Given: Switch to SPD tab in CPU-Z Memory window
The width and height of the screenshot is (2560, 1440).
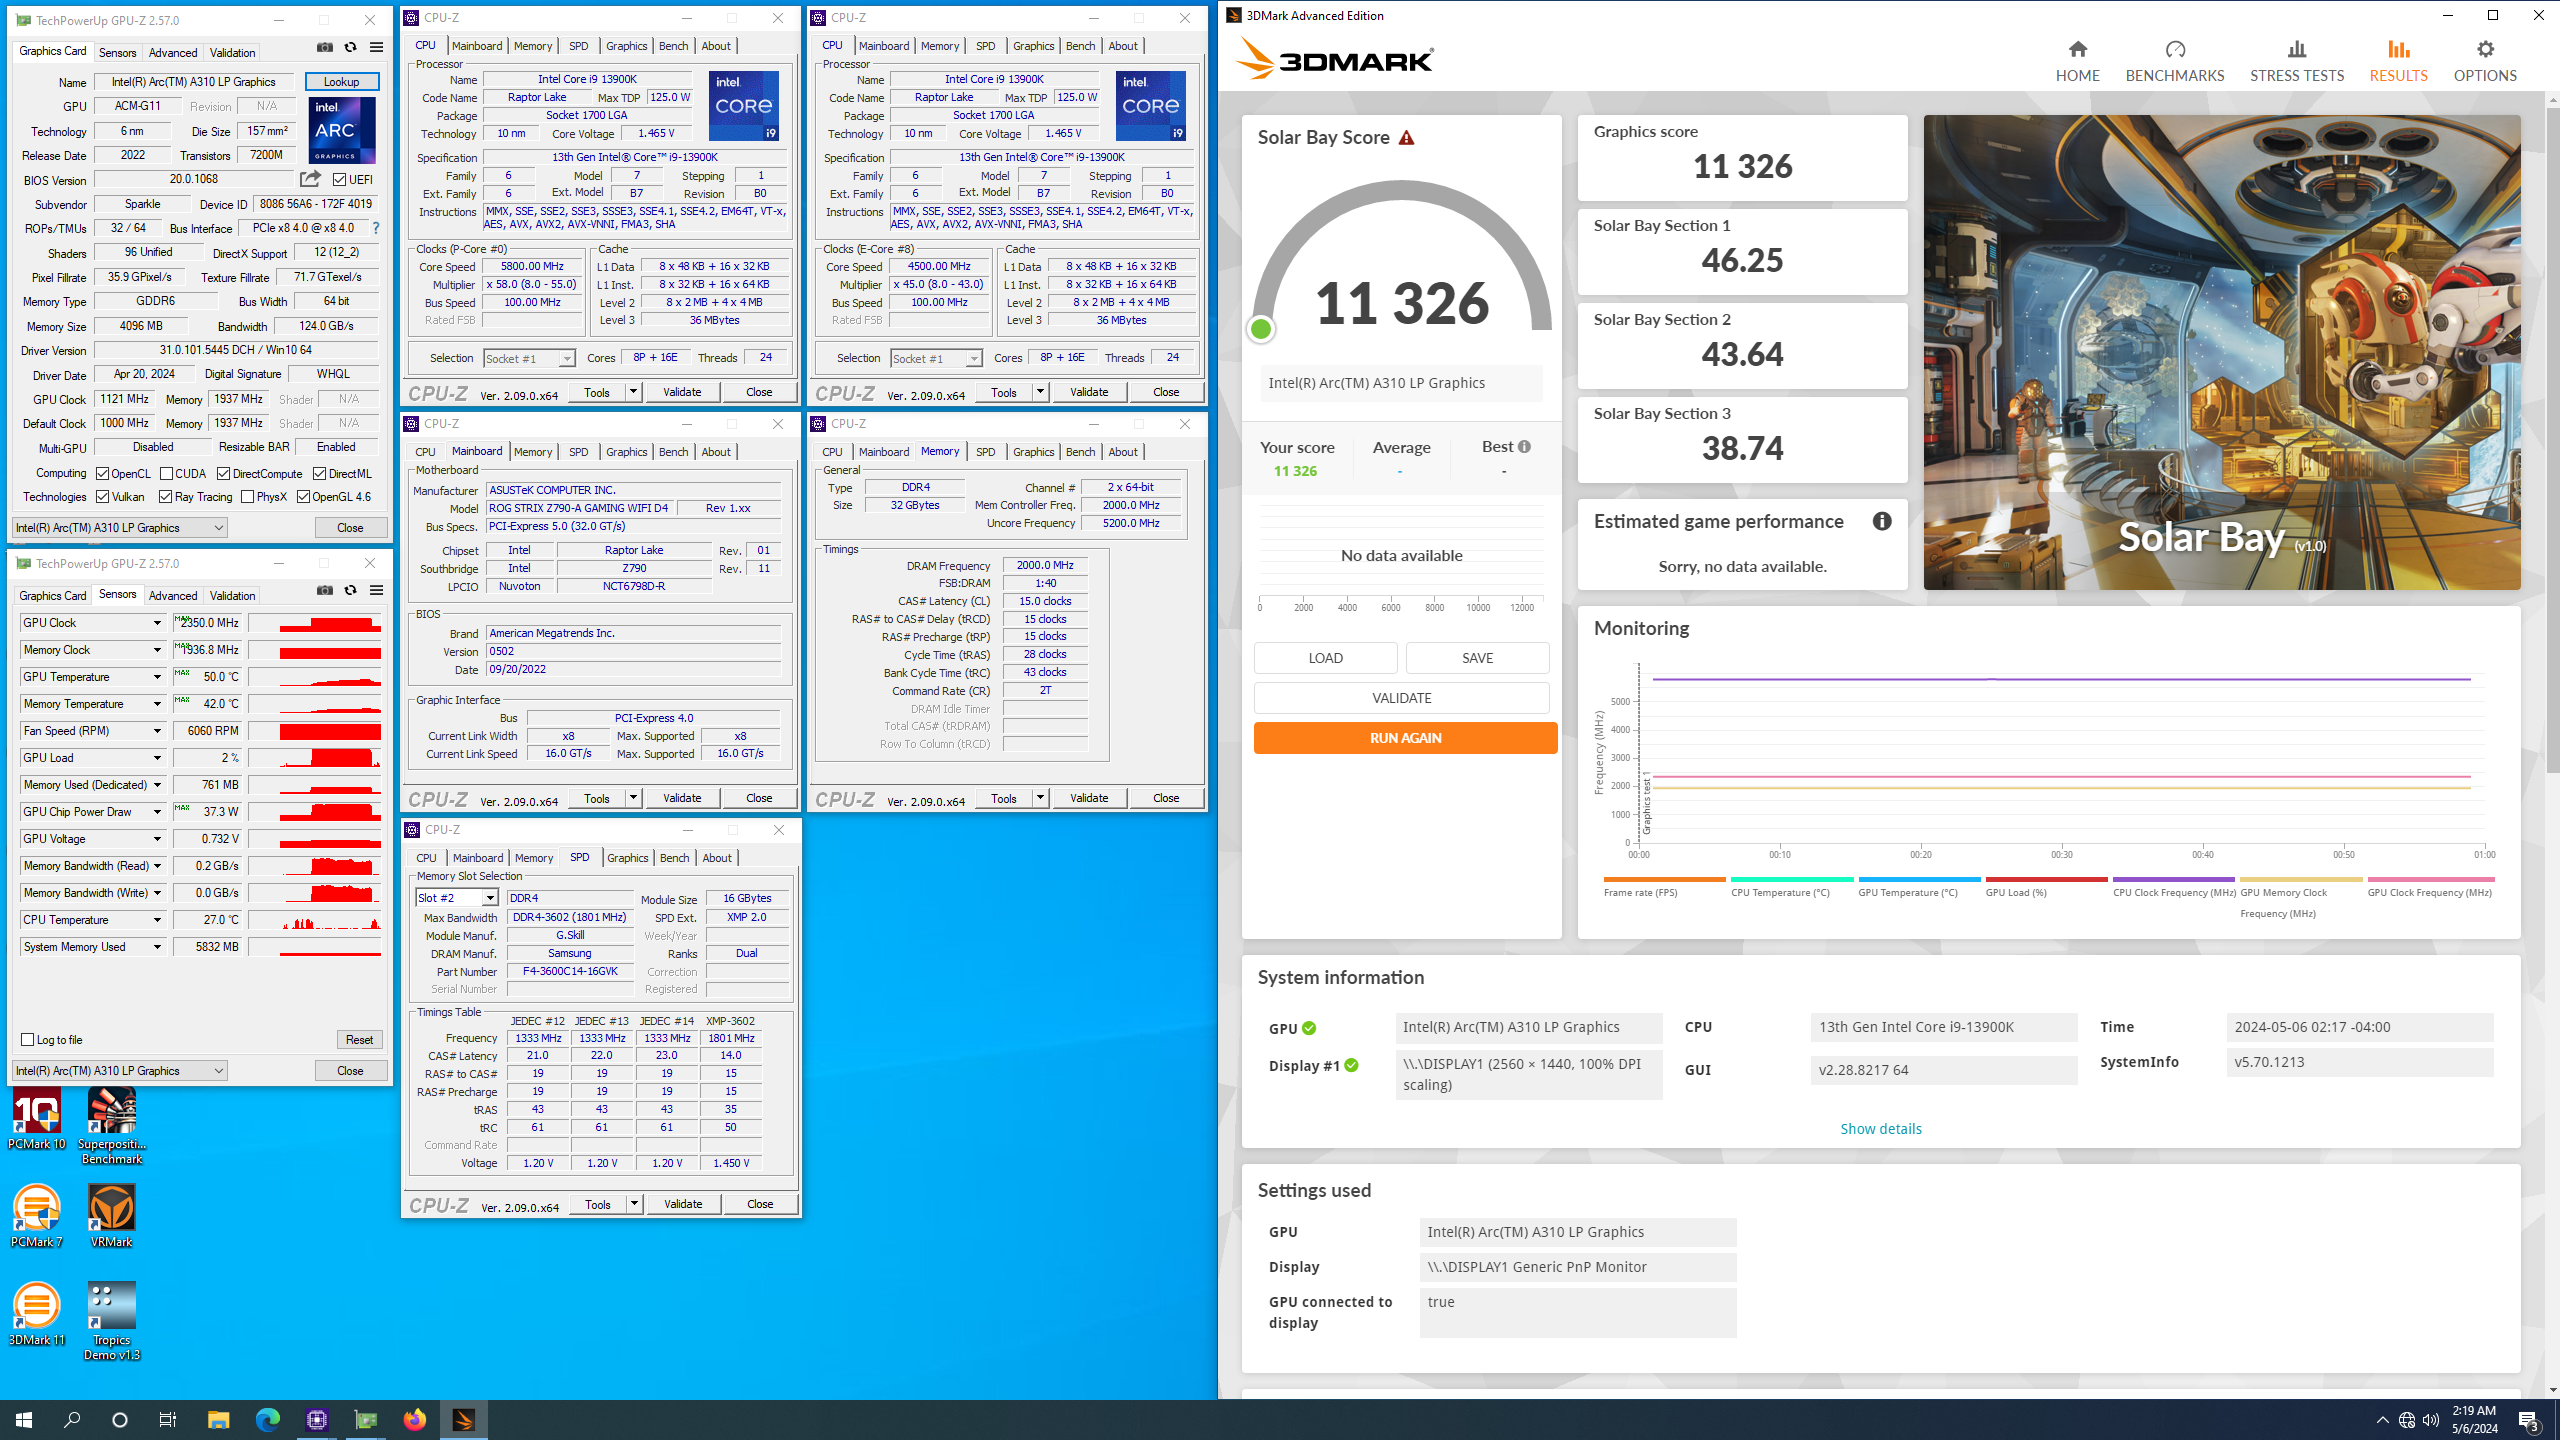Looking at the screenshot, I should pos(985,452).
